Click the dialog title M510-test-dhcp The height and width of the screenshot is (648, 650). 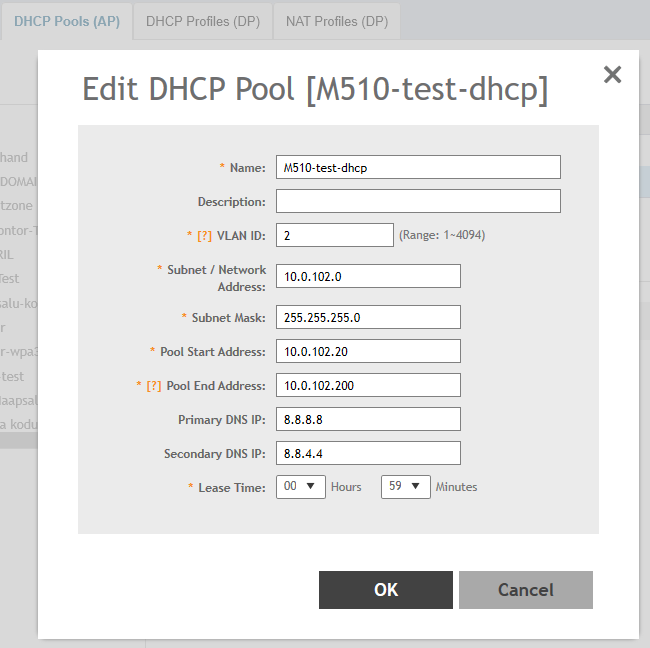point(315,89)
